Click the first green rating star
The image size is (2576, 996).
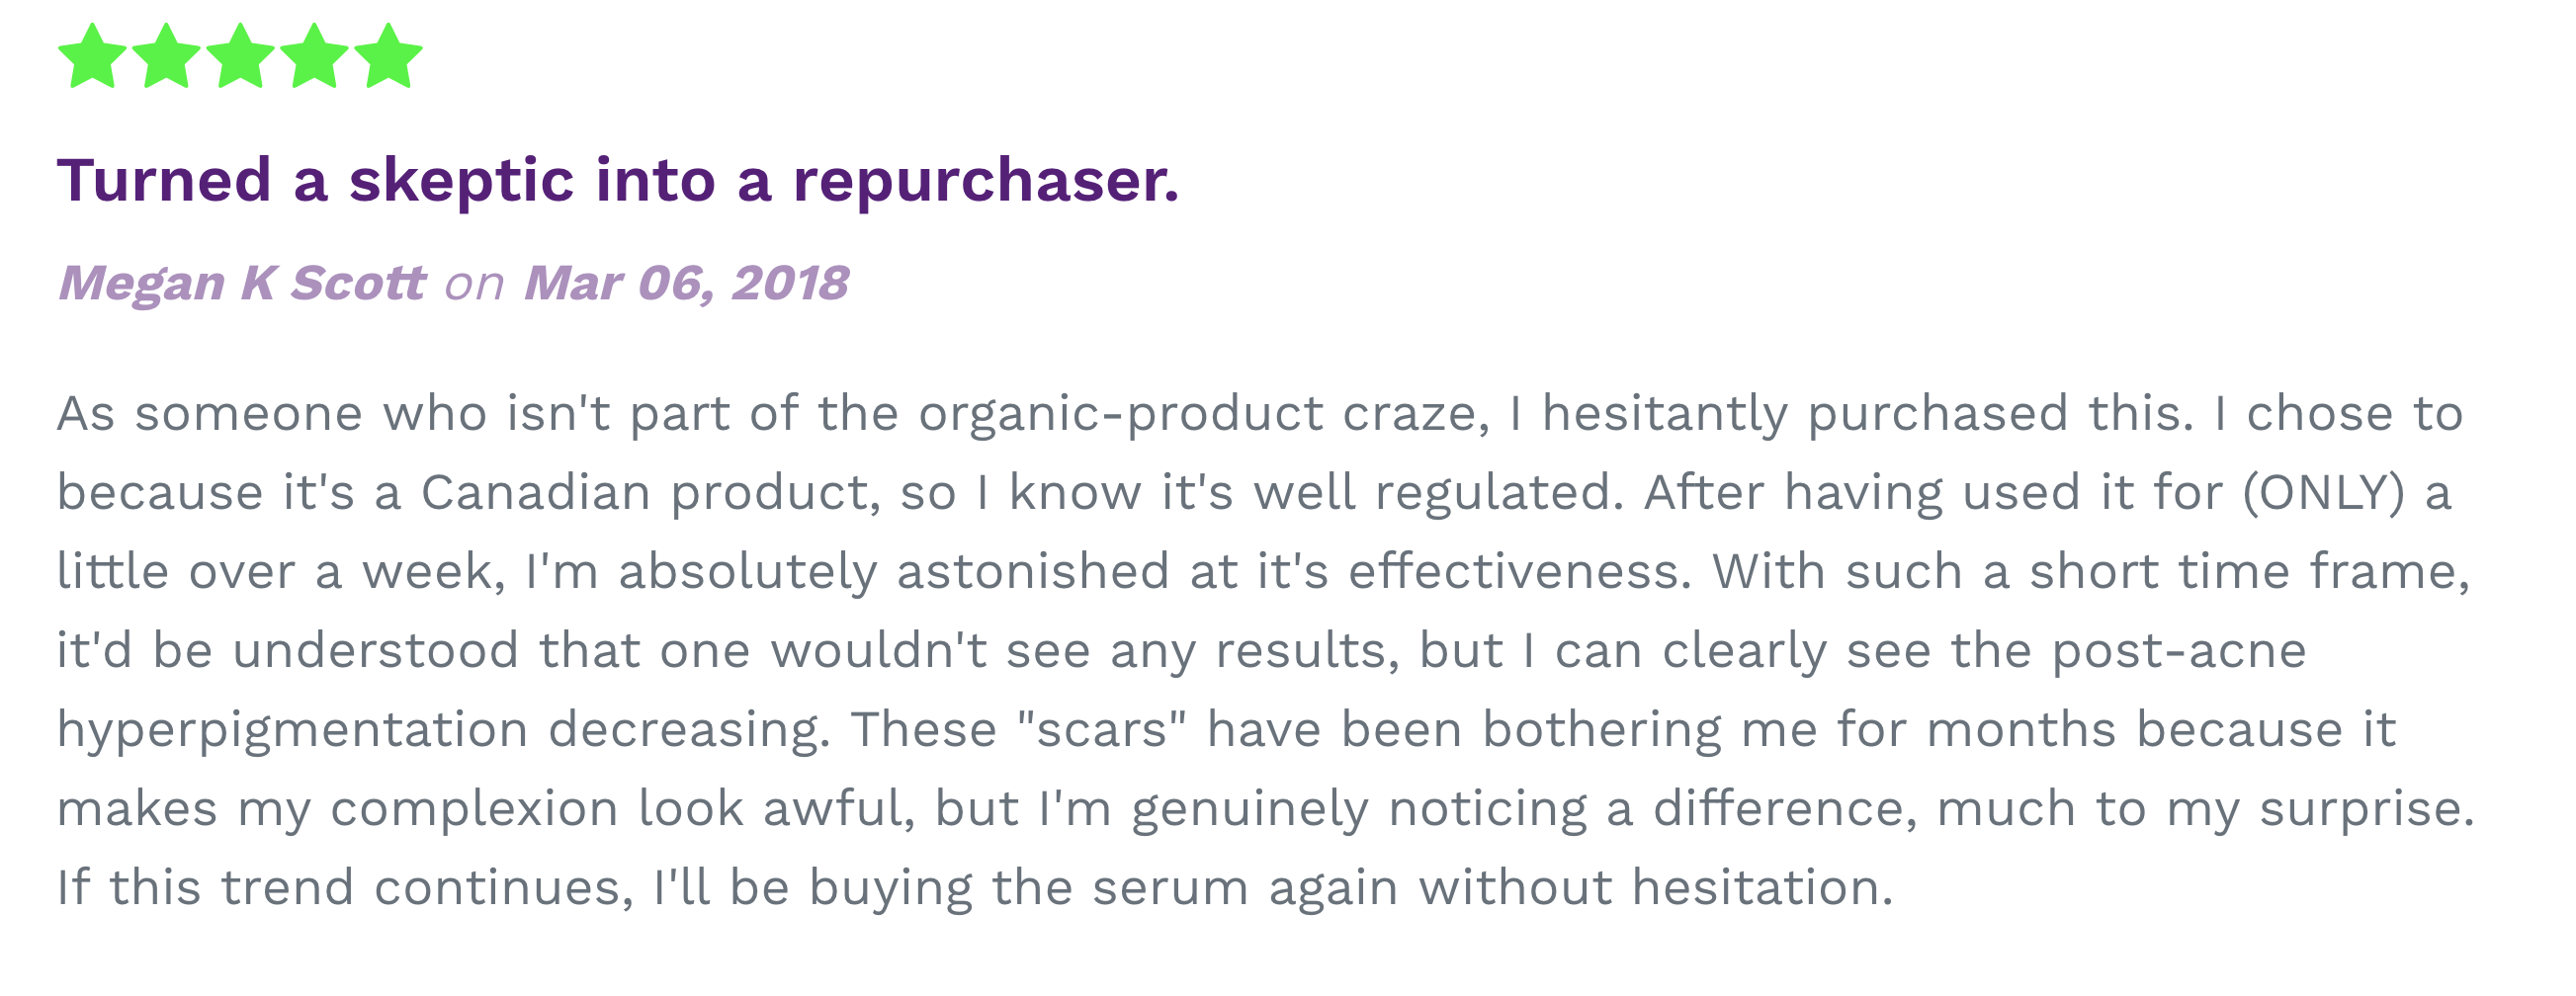coord(92,57)
